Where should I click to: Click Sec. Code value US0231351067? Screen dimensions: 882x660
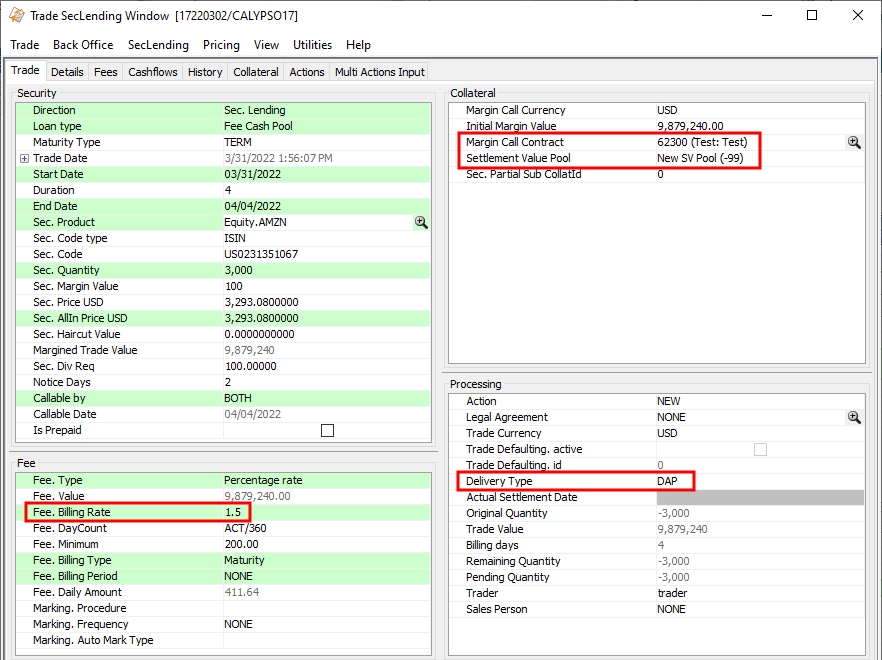click(x=261, y=254)
